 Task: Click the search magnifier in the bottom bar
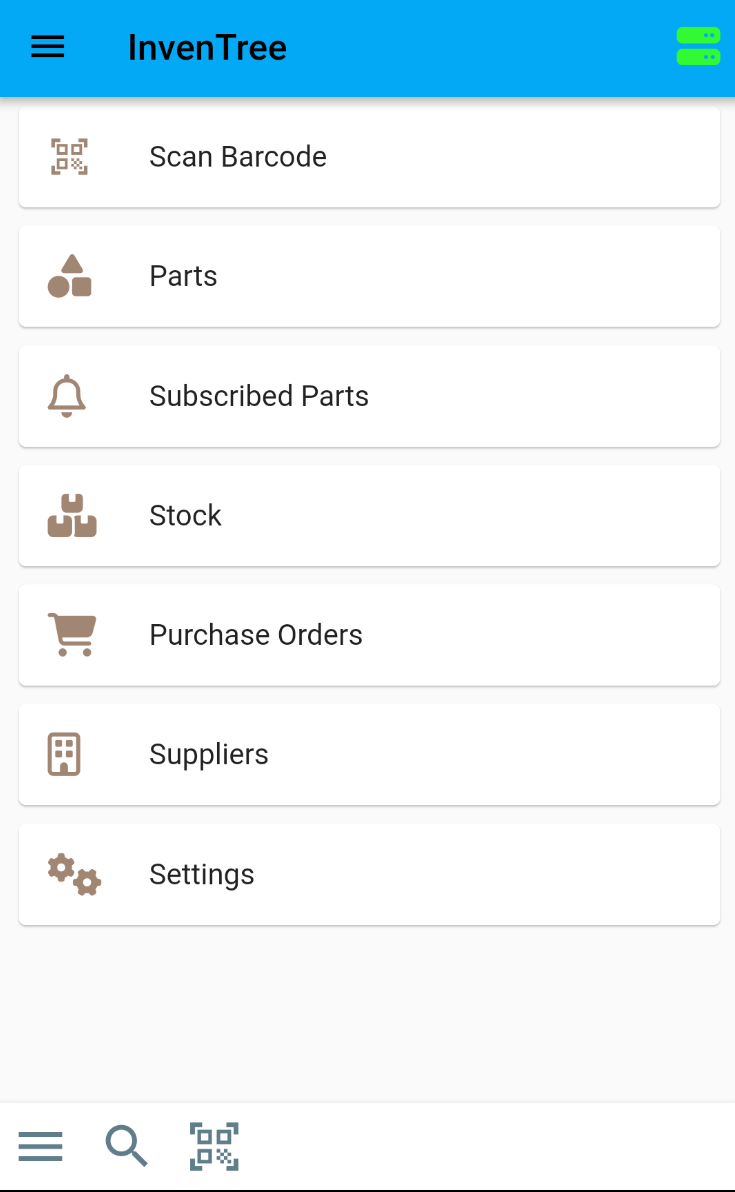click(127, 1146)
